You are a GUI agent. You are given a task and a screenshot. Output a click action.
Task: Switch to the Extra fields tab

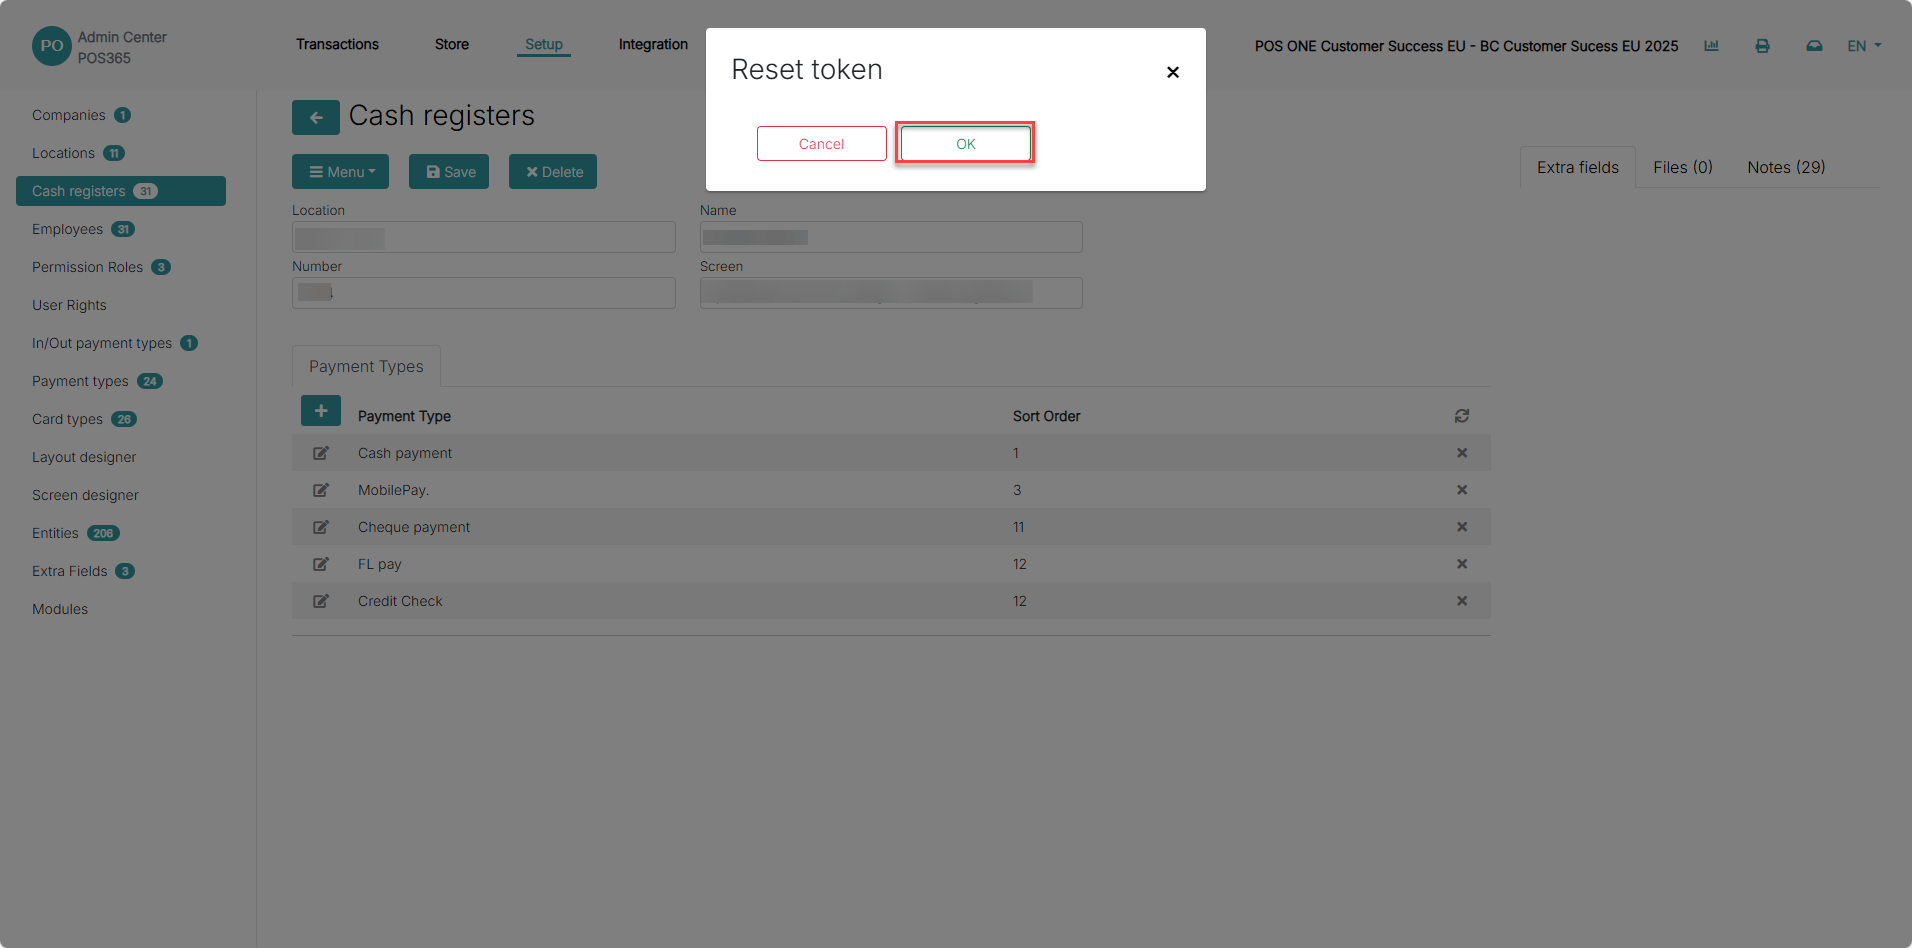tap(1578, 167)
